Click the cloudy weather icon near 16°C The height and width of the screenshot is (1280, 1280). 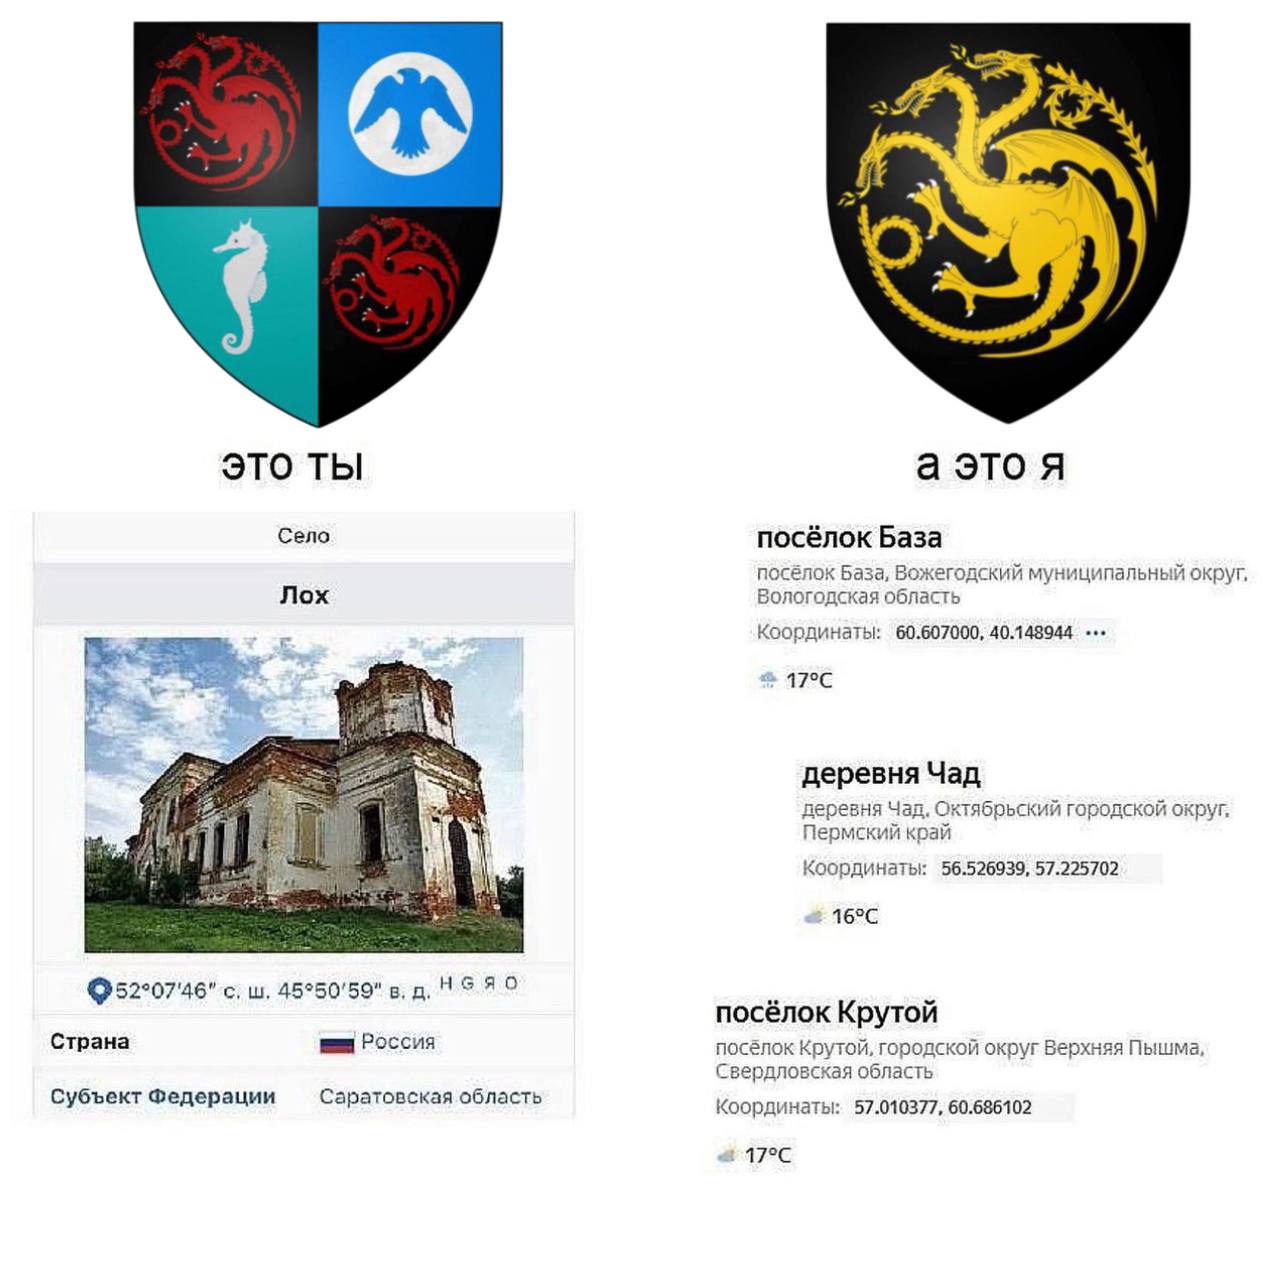click(x=813, y=916)
